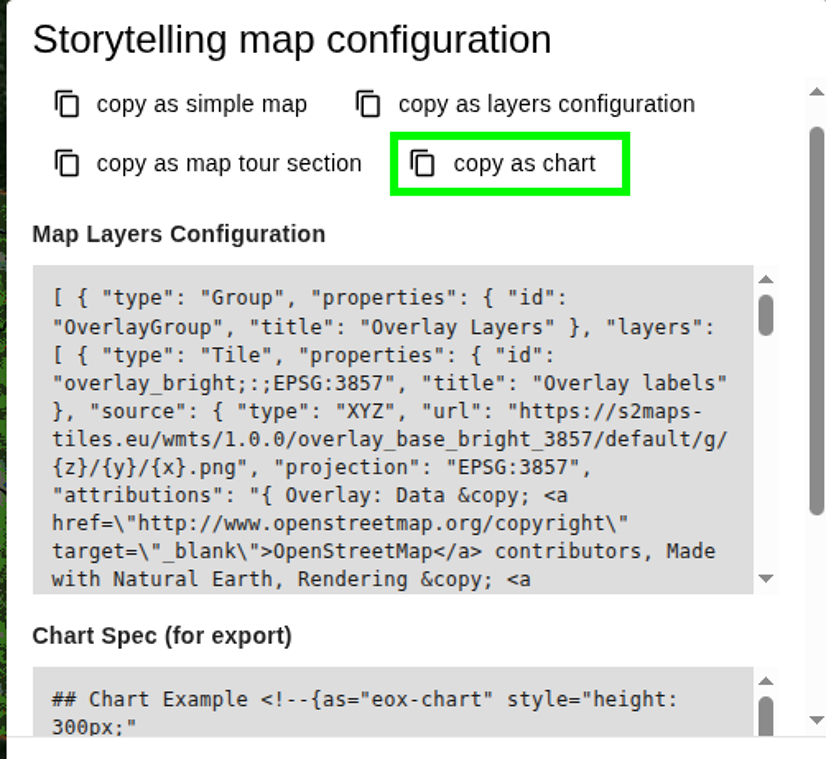This screenshot has width=826, height=759.
Task: Choose the "copy as chart" label
Action: click(524, 163)
